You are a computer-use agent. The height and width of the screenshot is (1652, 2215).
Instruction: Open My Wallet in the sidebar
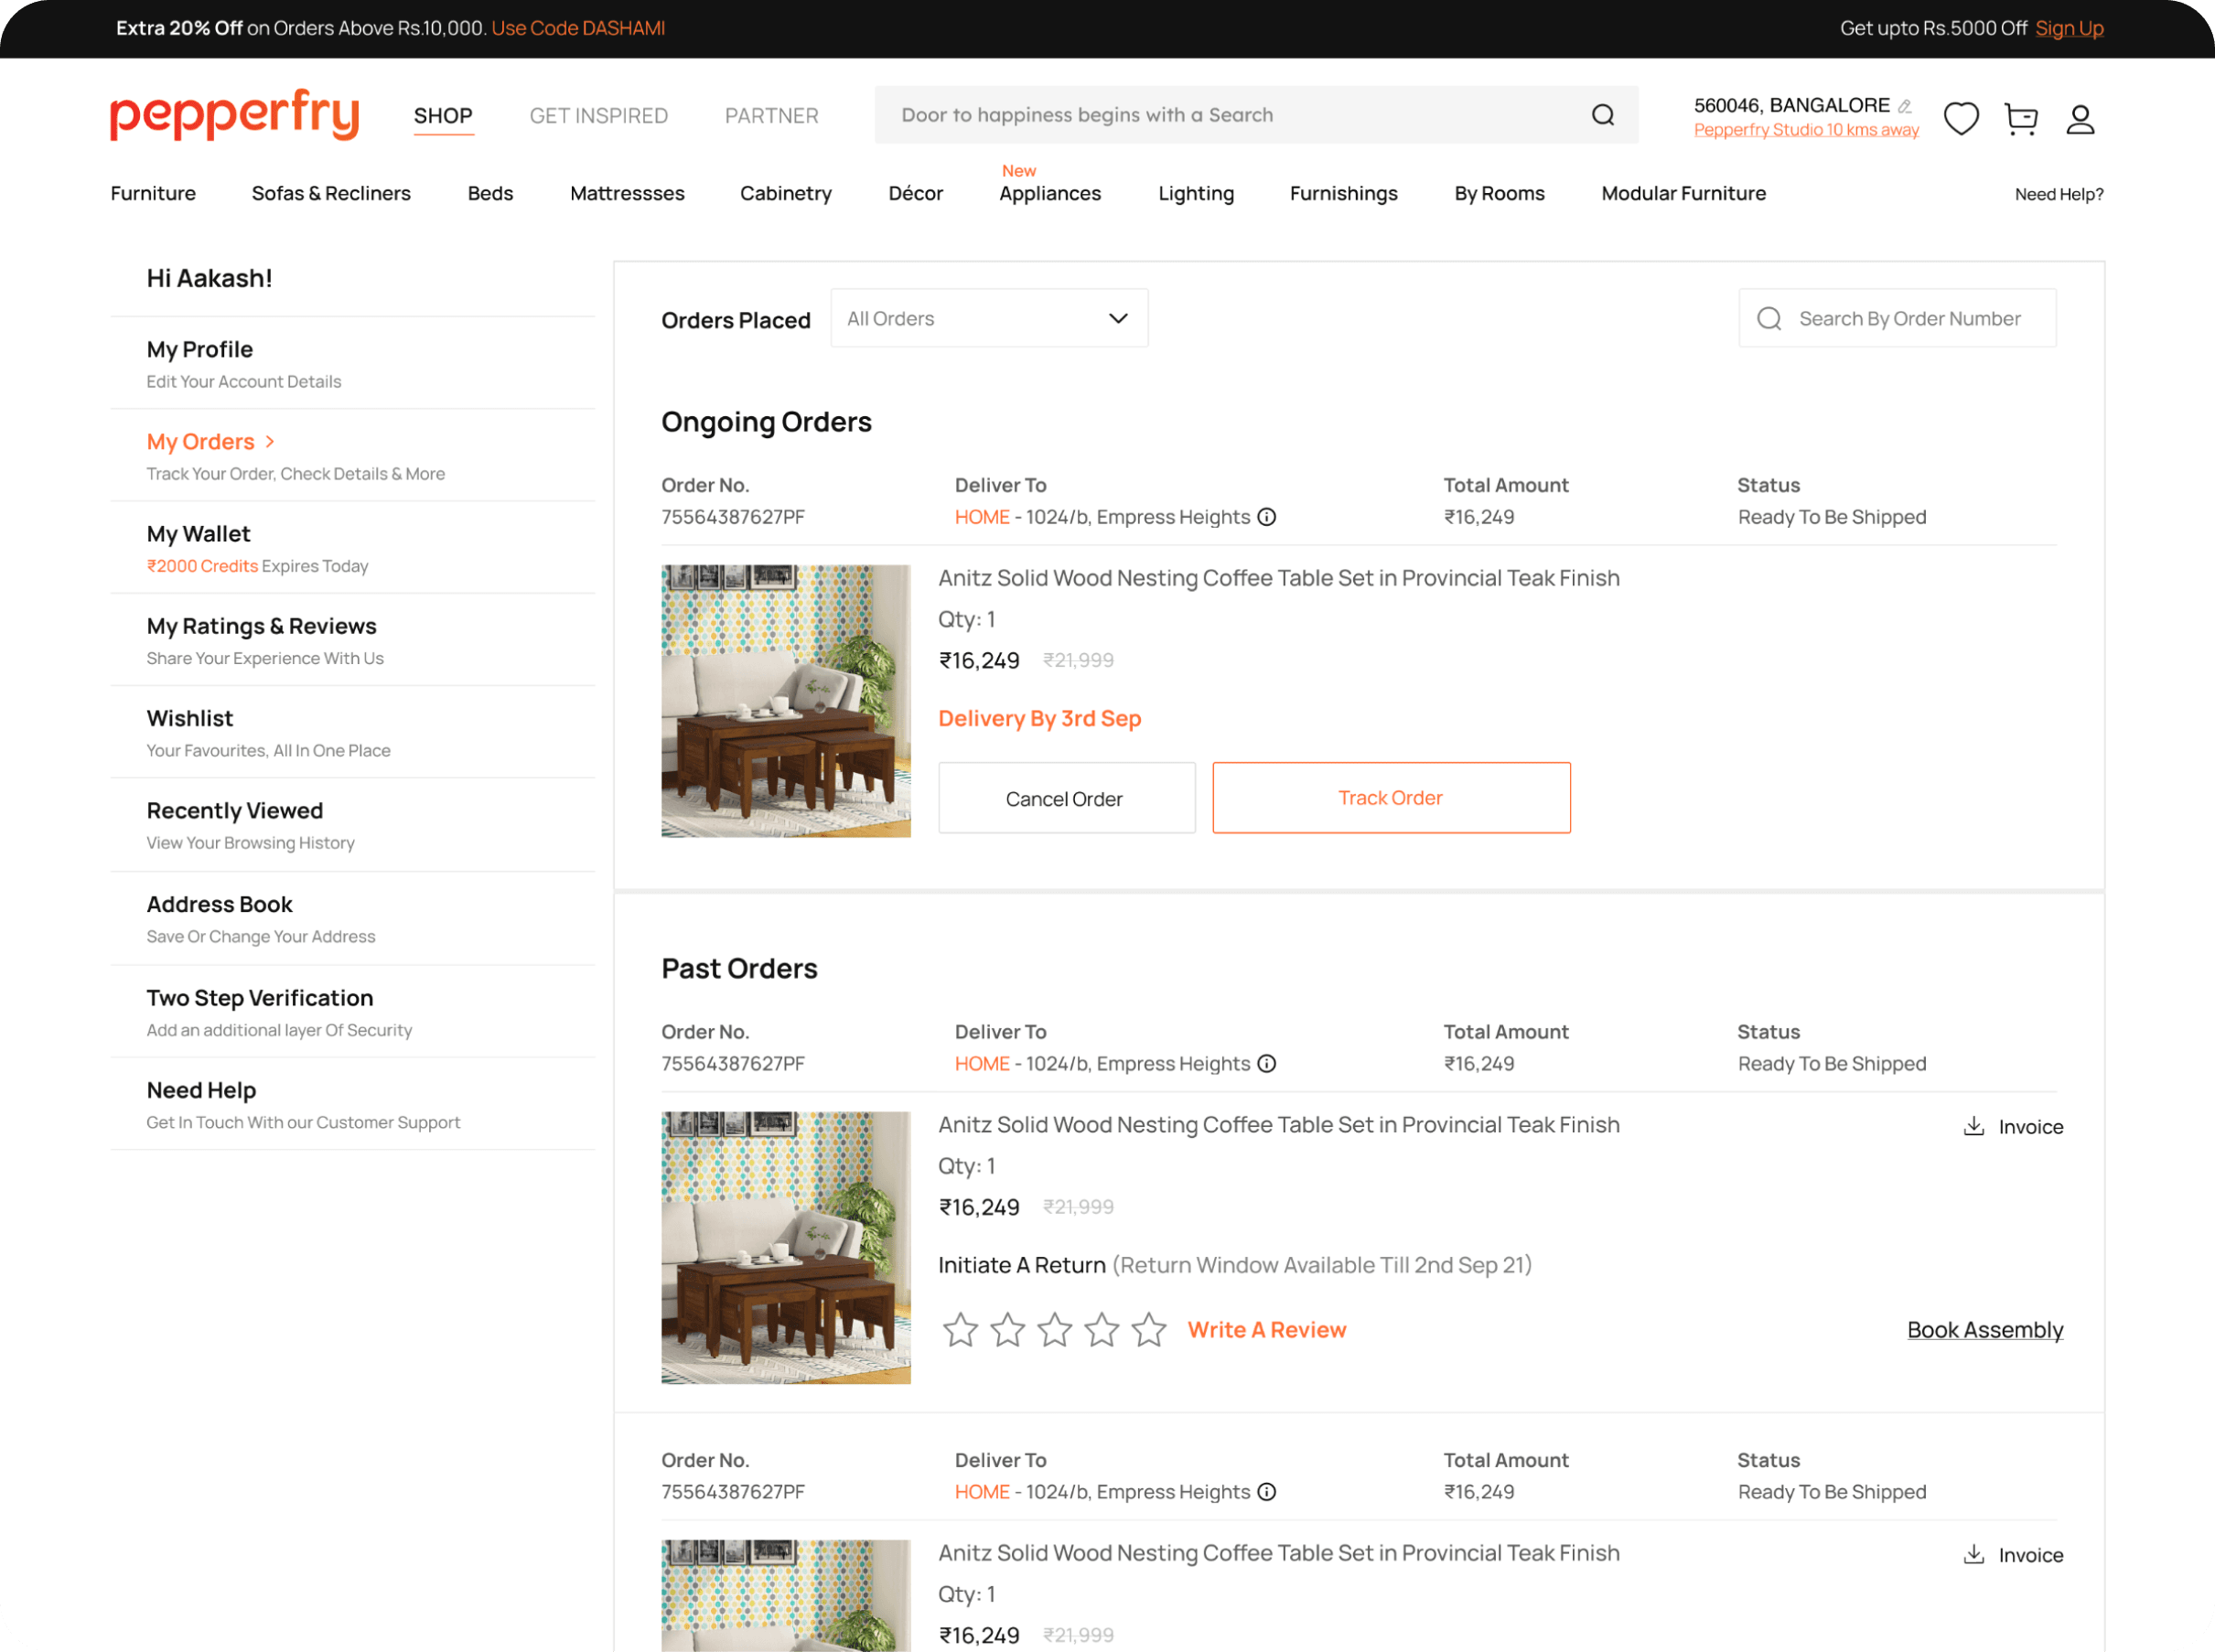352,547
